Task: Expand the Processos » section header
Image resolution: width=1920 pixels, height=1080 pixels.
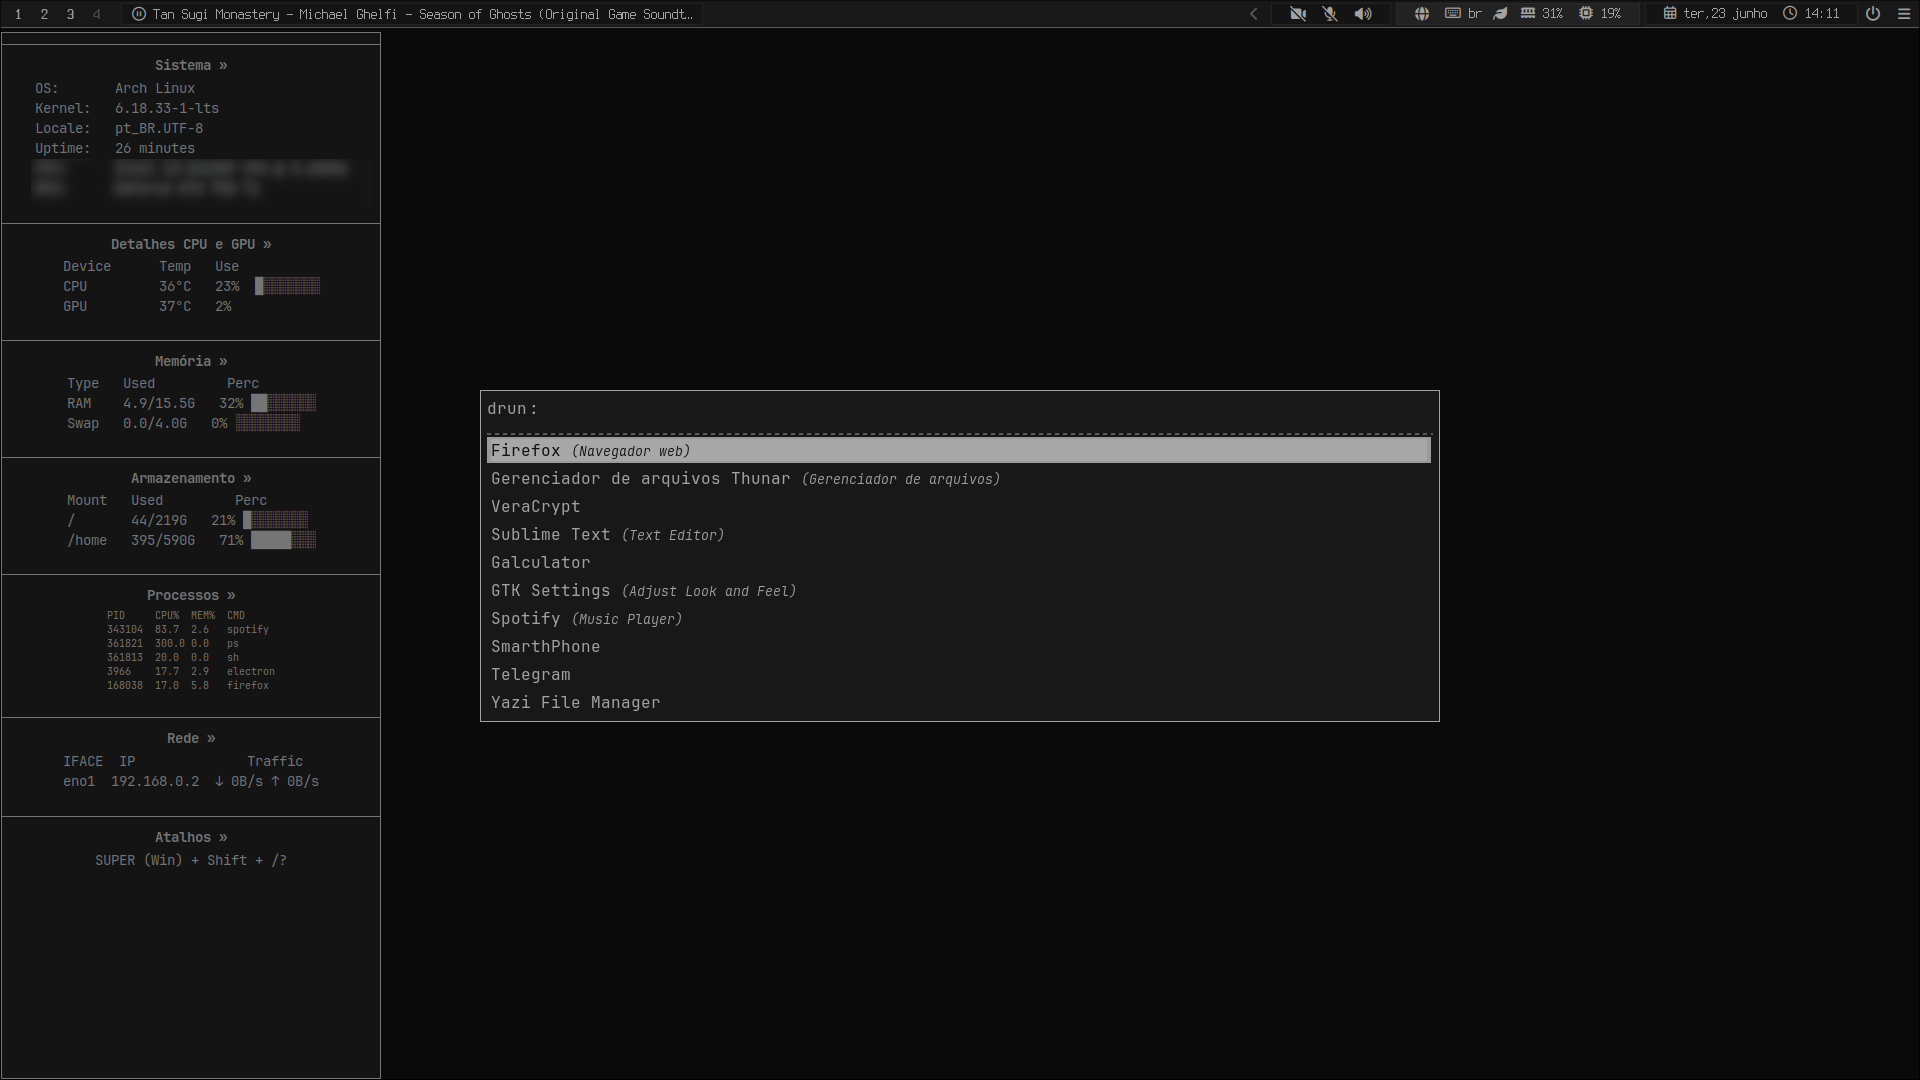Action: point(191,595)
